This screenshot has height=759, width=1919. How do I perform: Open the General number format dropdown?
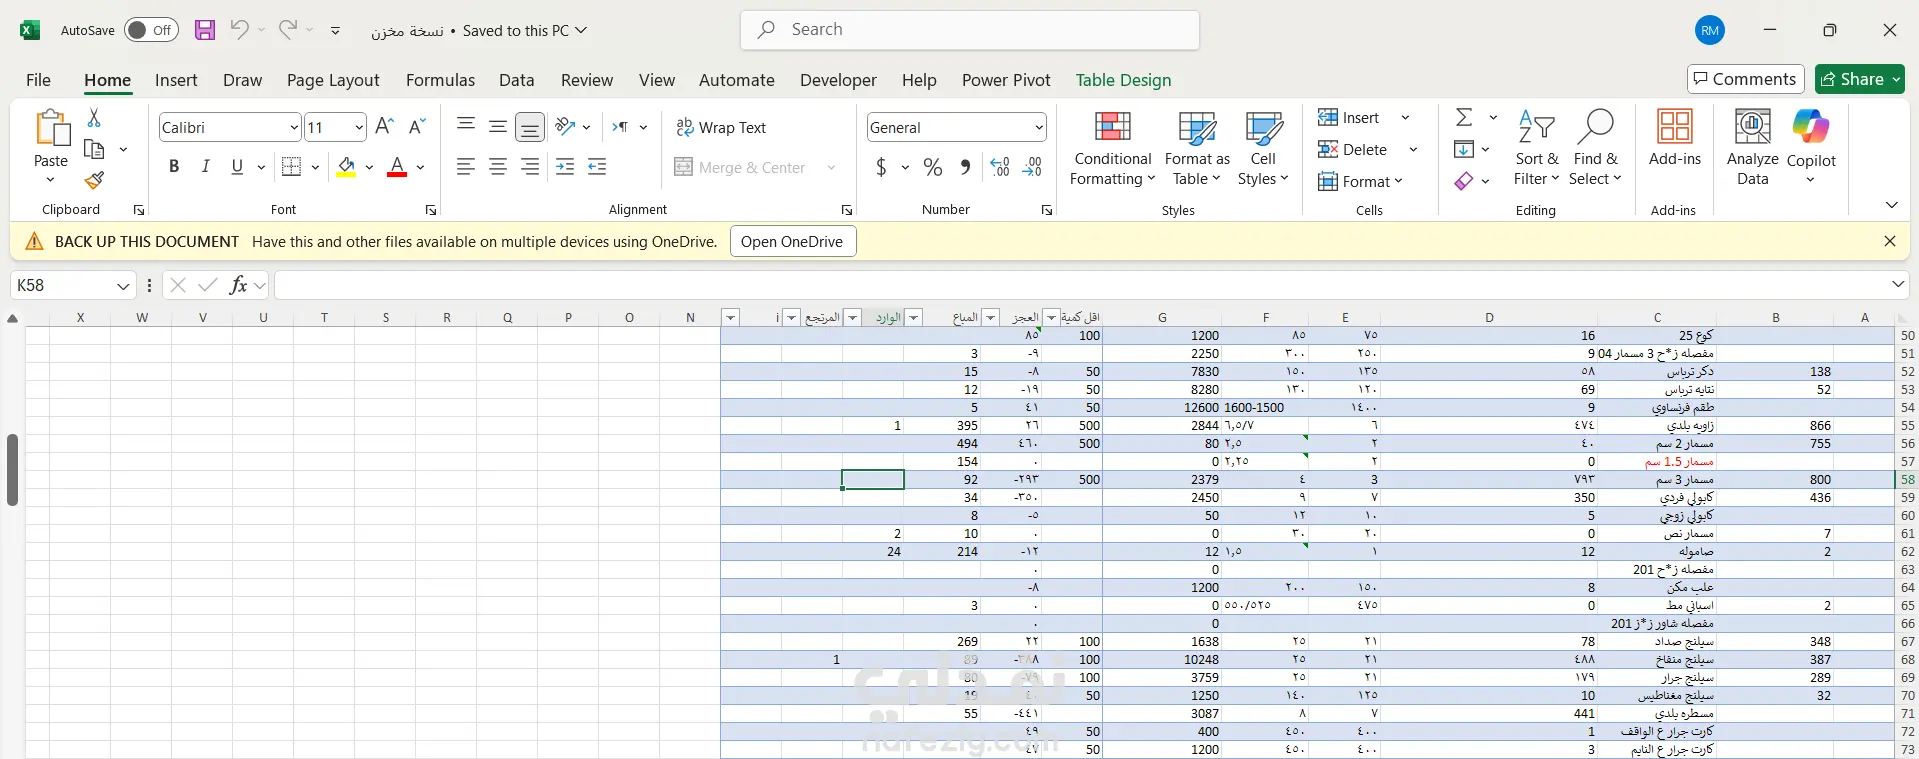pos(1039,128)
